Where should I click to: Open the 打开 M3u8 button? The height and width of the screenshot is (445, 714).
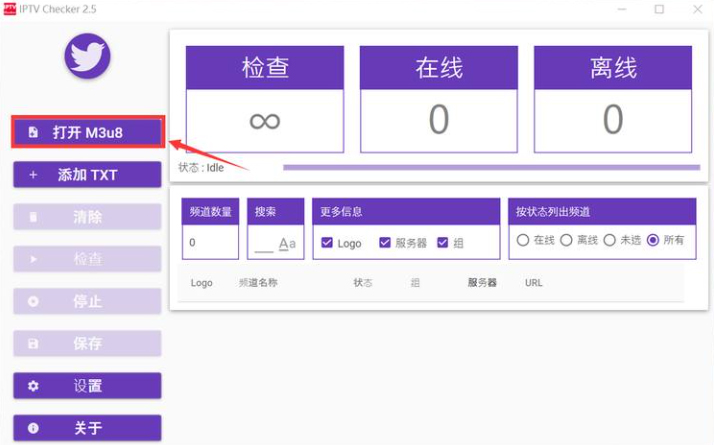coord(87,132)
